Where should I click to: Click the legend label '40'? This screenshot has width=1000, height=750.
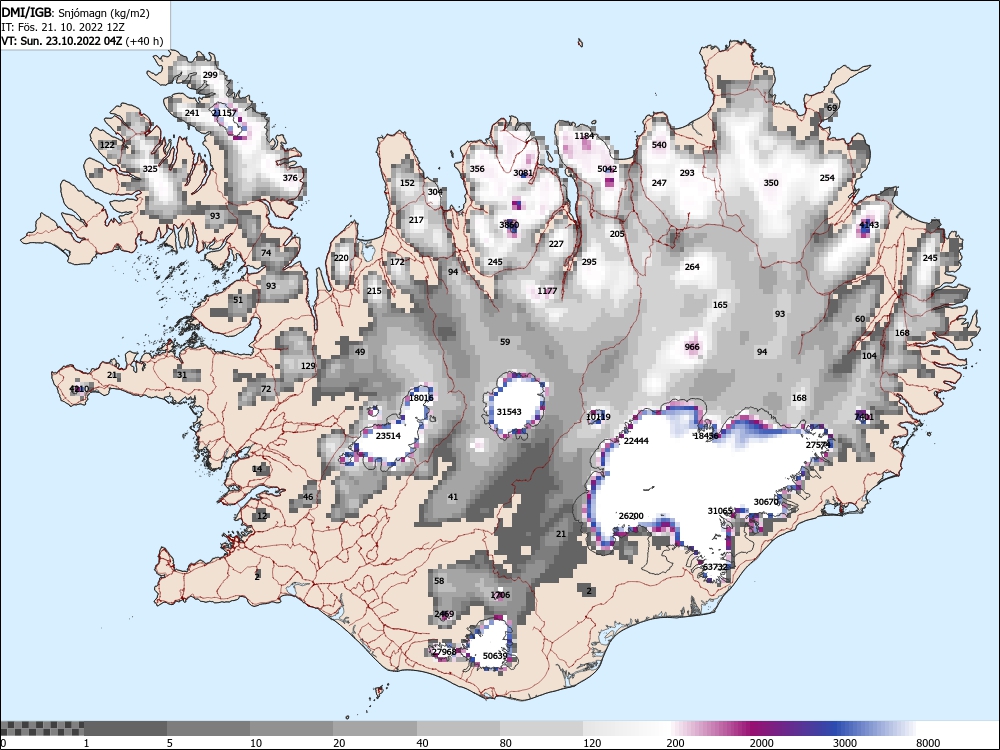[x=422, y=743]
